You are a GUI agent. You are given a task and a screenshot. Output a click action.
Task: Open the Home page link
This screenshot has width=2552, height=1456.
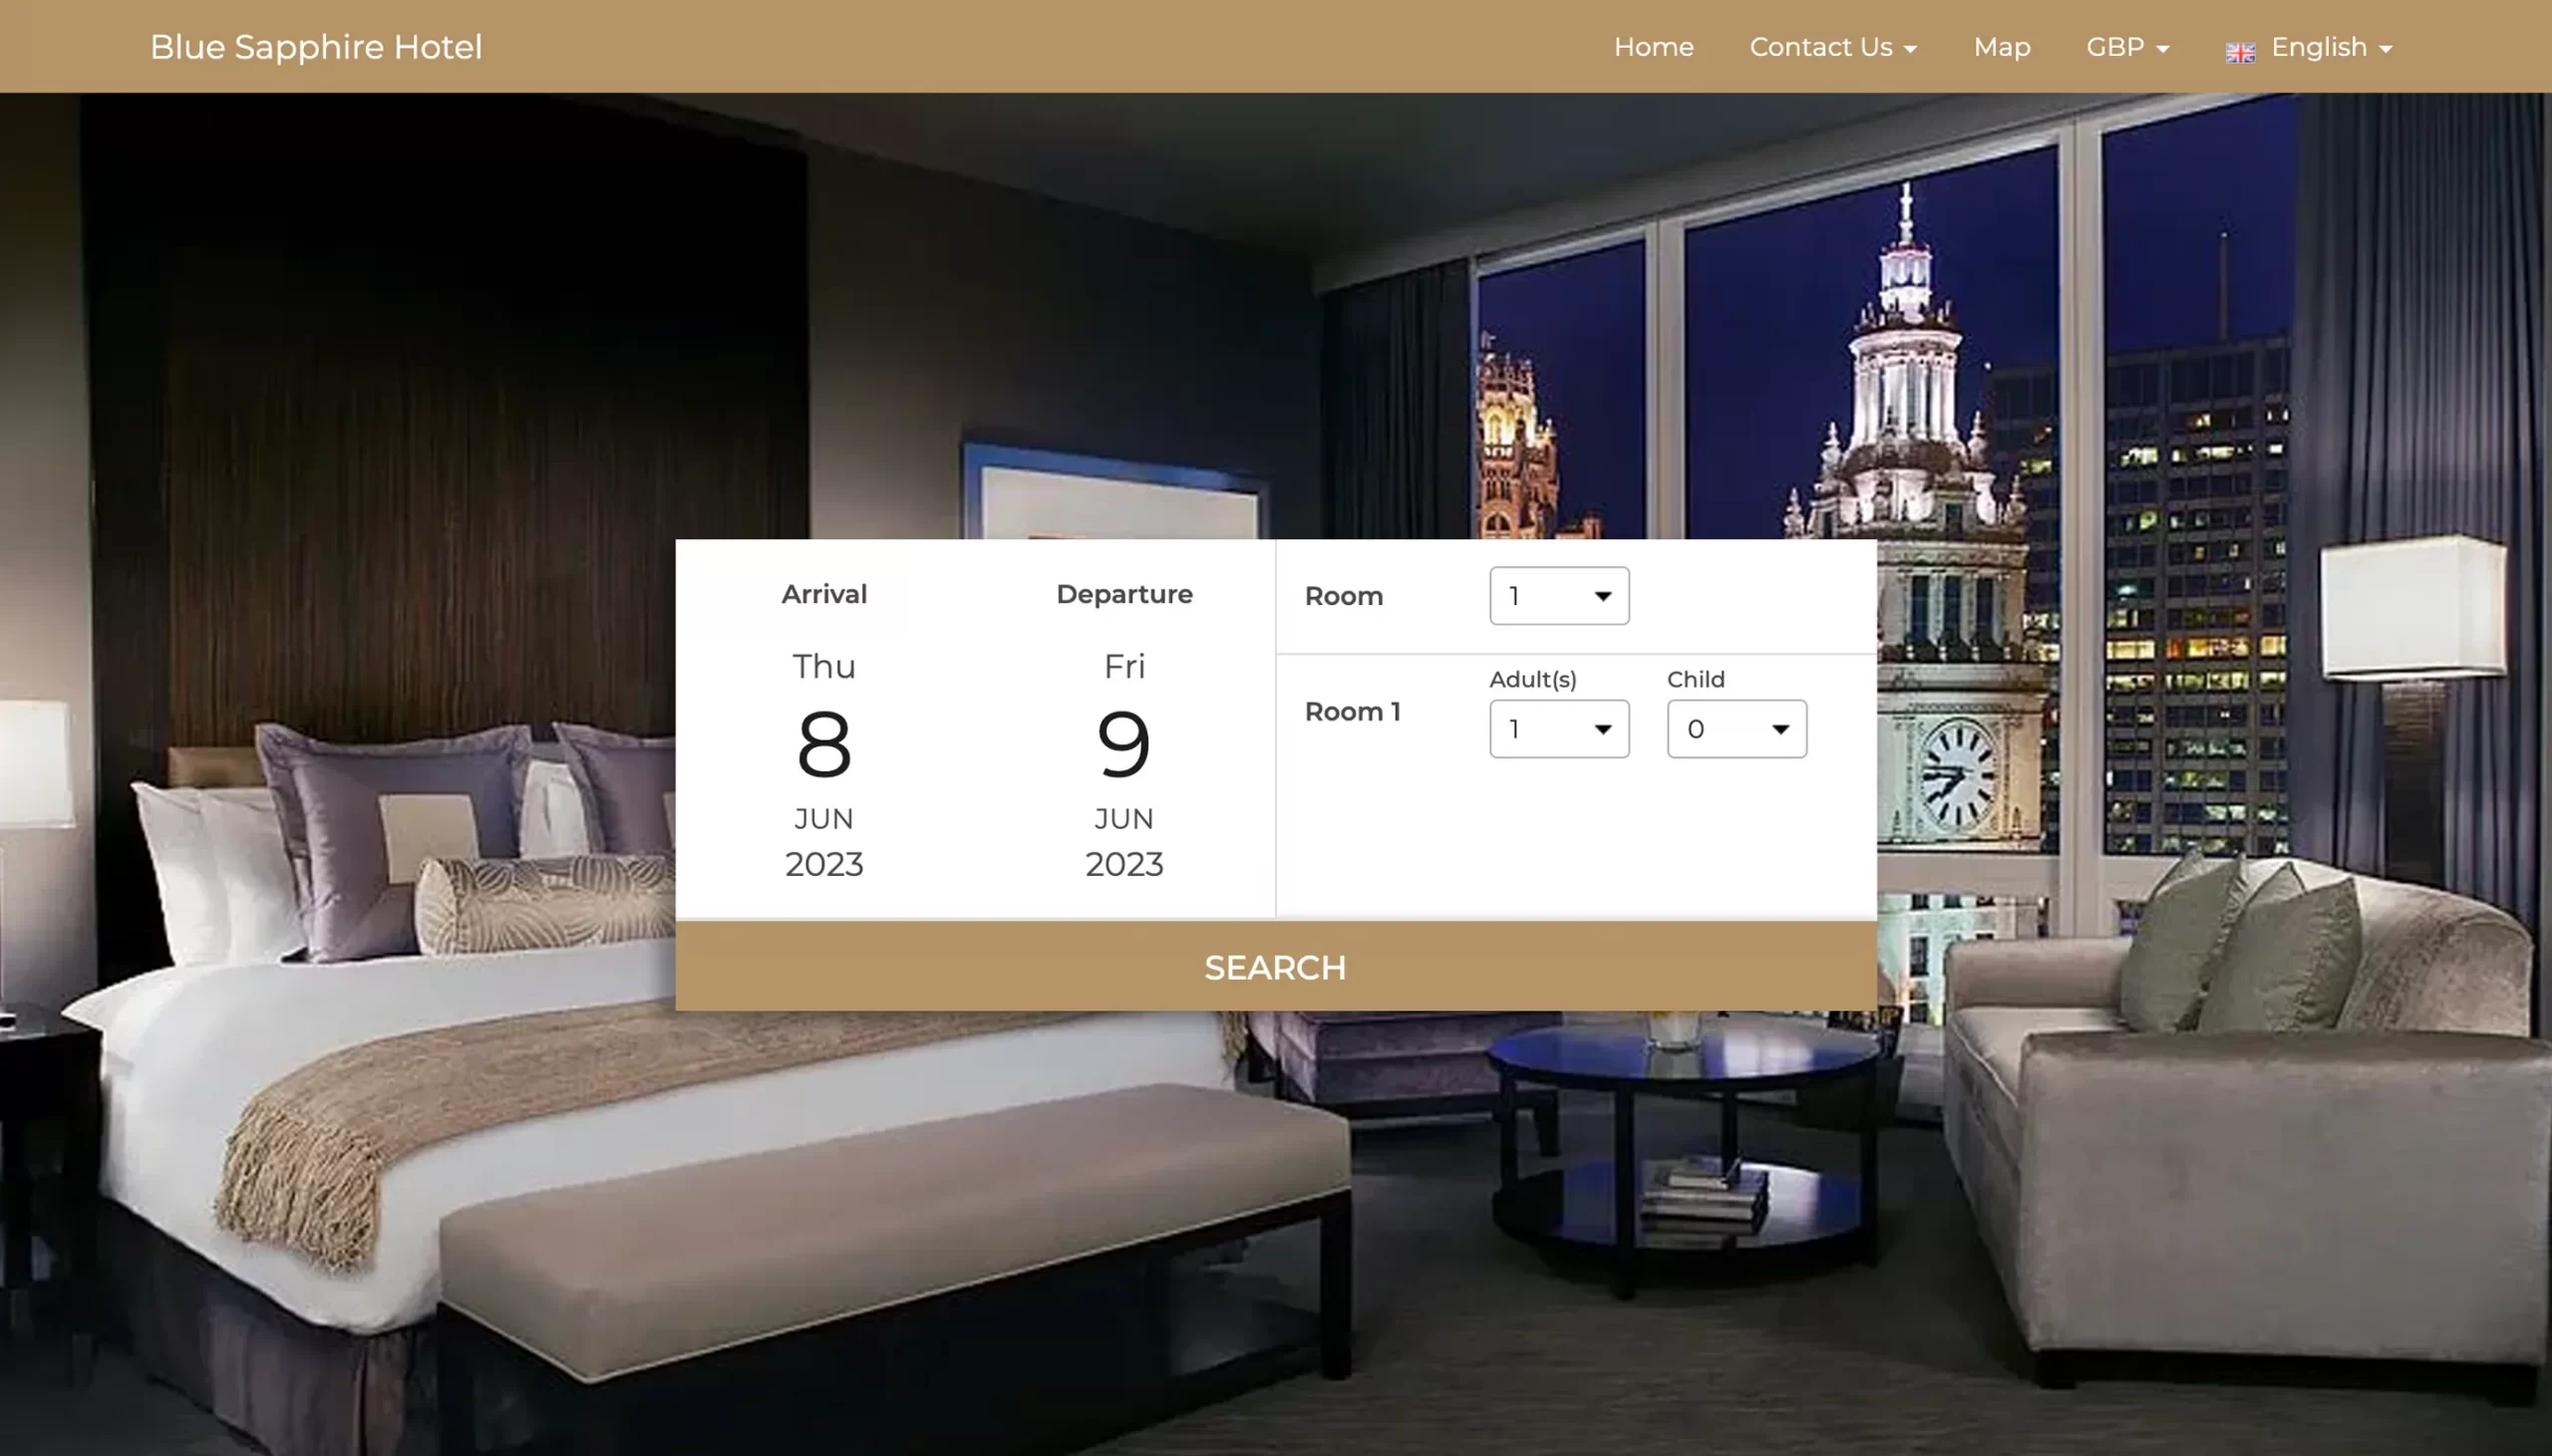(x=1653, y=47)
